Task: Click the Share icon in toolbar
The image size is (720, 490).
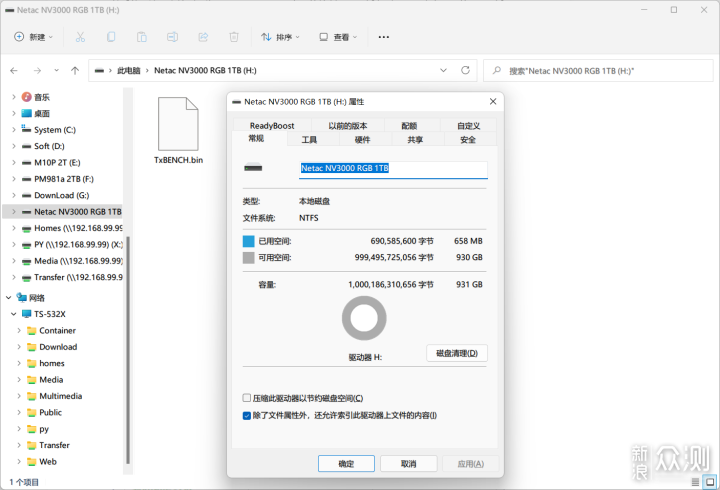Action: tap(203, 37)
